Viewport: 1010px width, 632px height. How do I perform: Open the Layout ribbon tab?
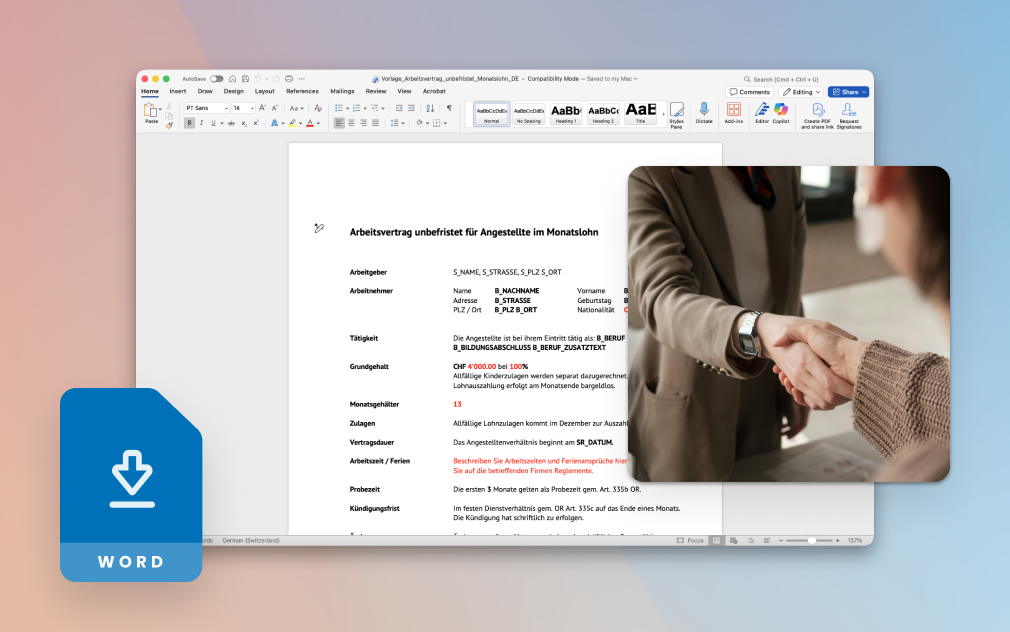[x=264, y=91]
